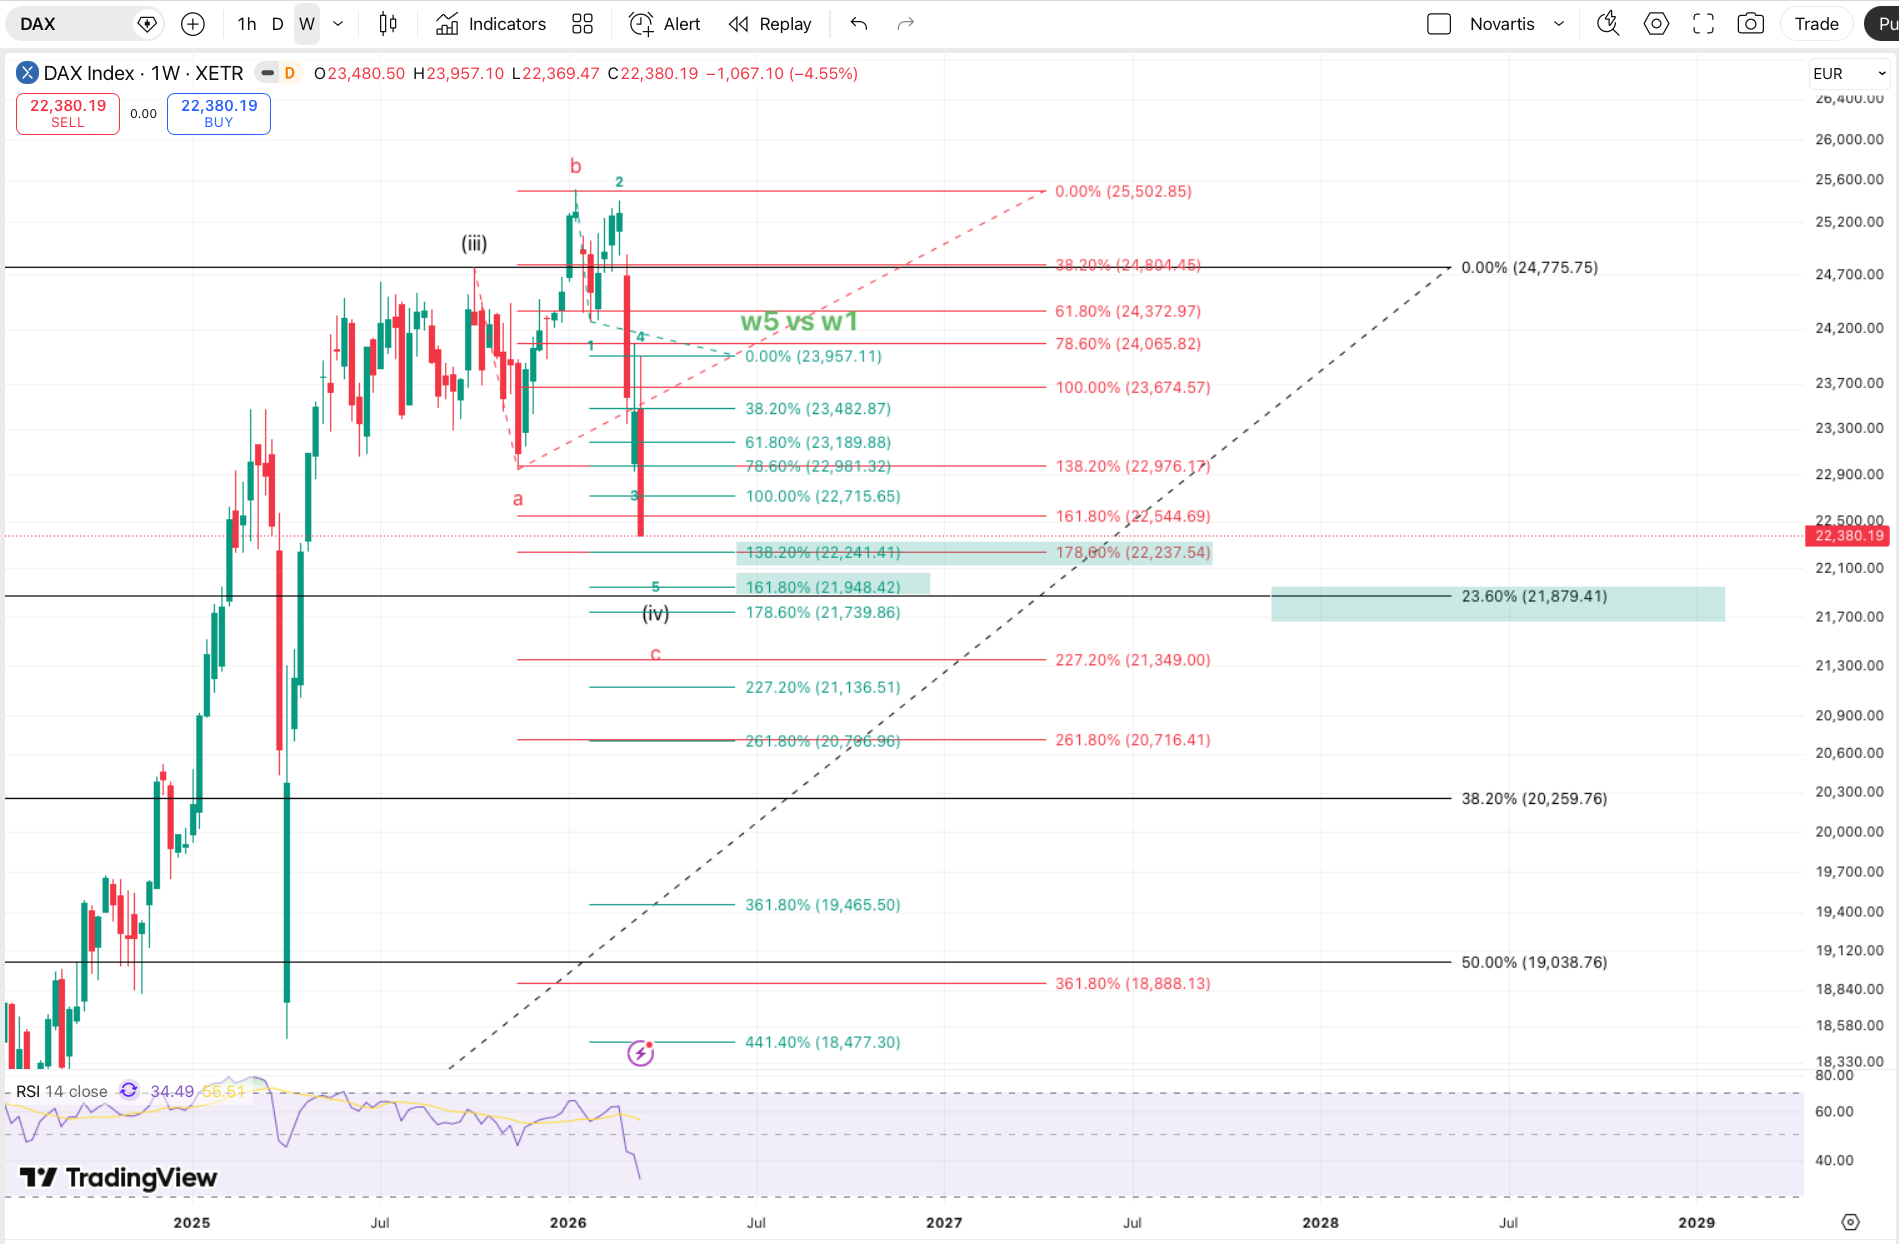This screenshot has width=1899, height=1244.
Task: Expand the timeframe interval dropdown
Action: (x=338, y=24)
